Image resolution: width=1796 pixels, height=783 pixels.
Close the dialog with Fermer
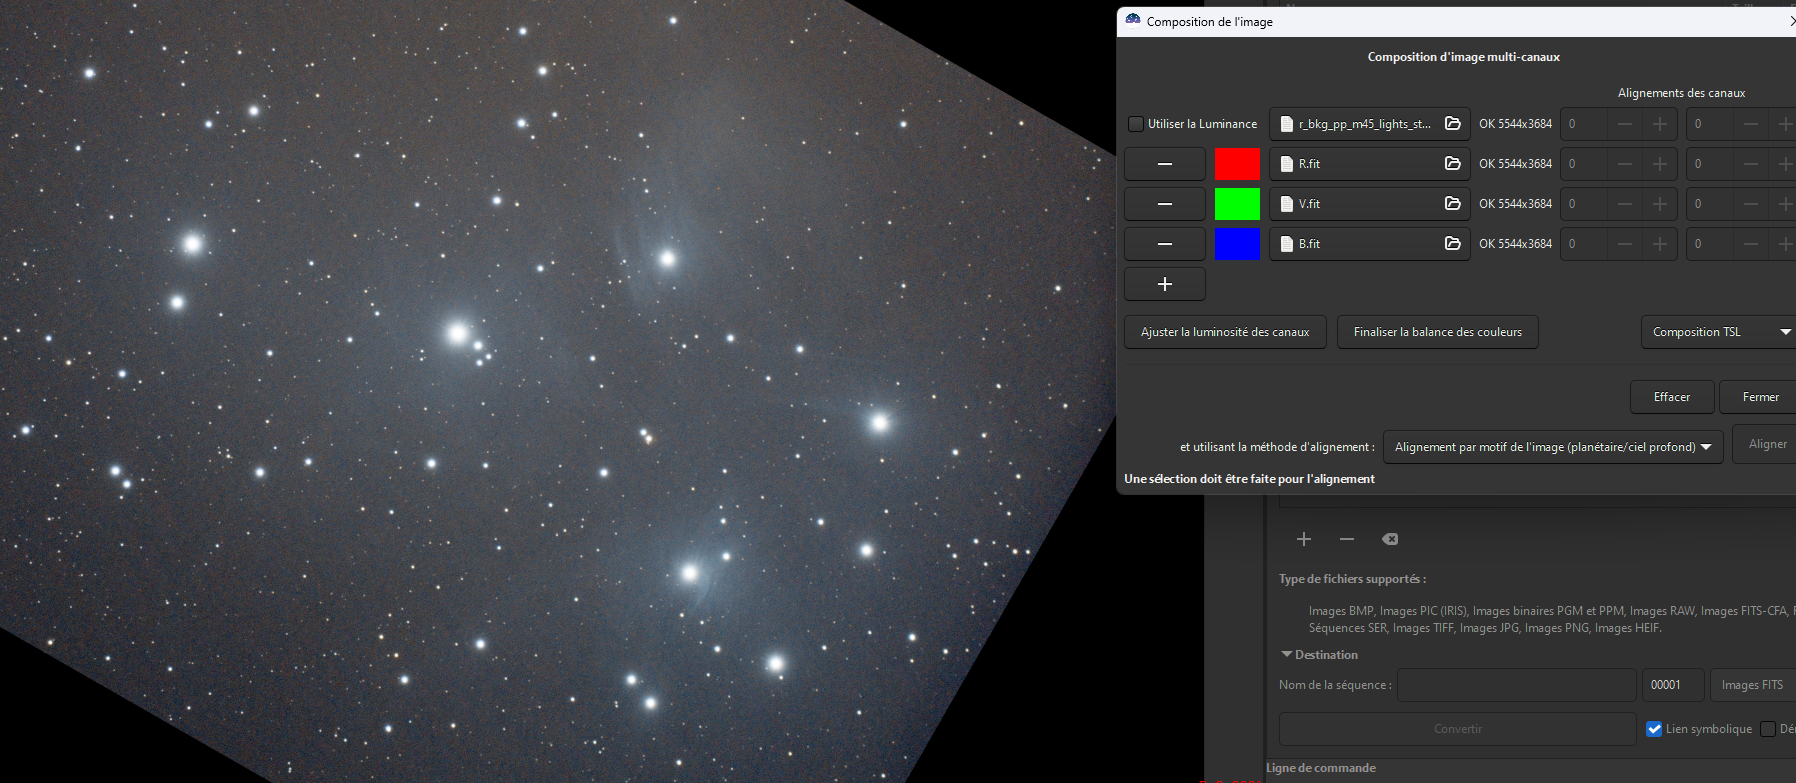point(1760,397)
